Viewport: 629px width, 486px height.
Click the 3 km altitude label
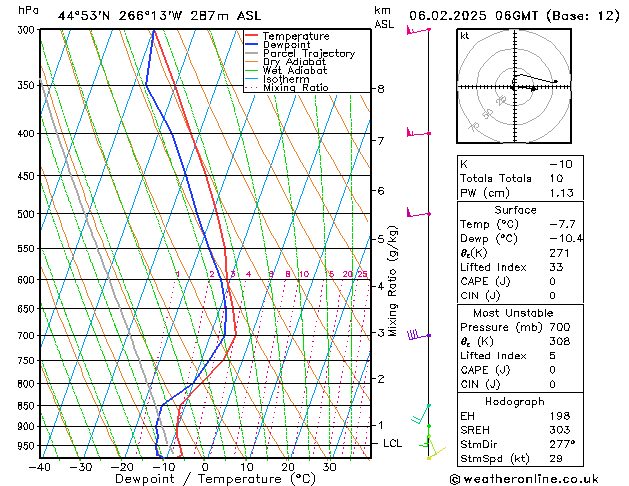381,332
